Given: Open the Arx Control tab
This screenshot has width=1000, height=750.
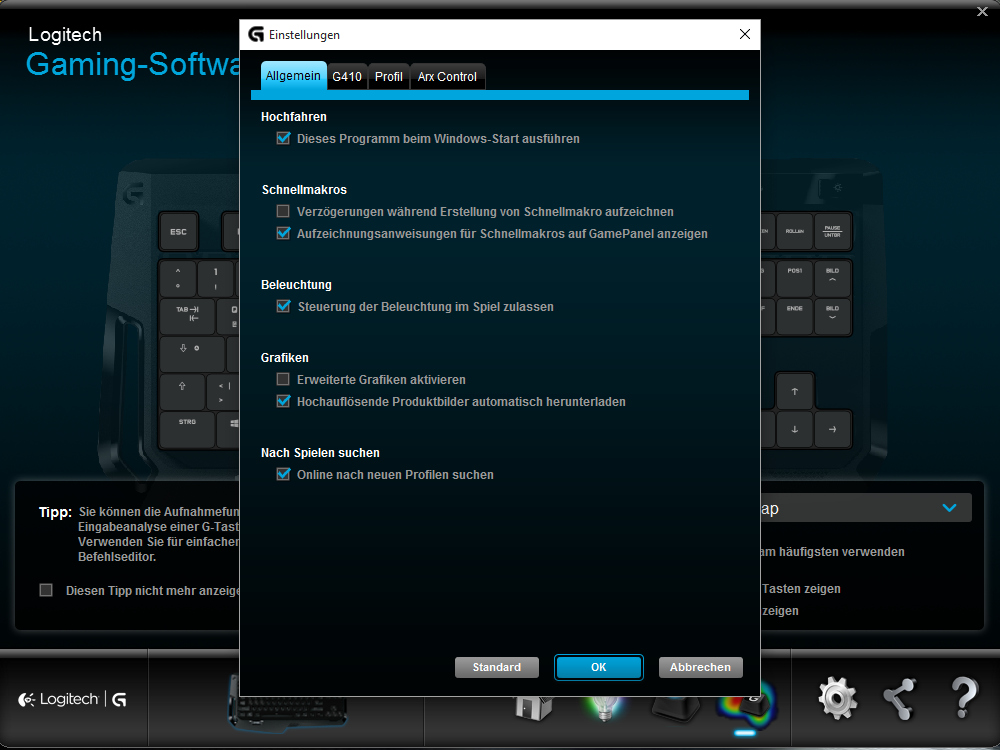Looking at the screenshot, I should pyautogui.click(x=447, y=77).
